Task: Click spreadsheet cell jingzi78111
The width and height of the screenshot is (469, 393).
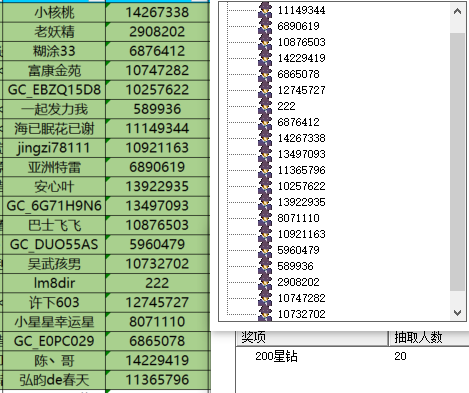Action: [54, 148]
